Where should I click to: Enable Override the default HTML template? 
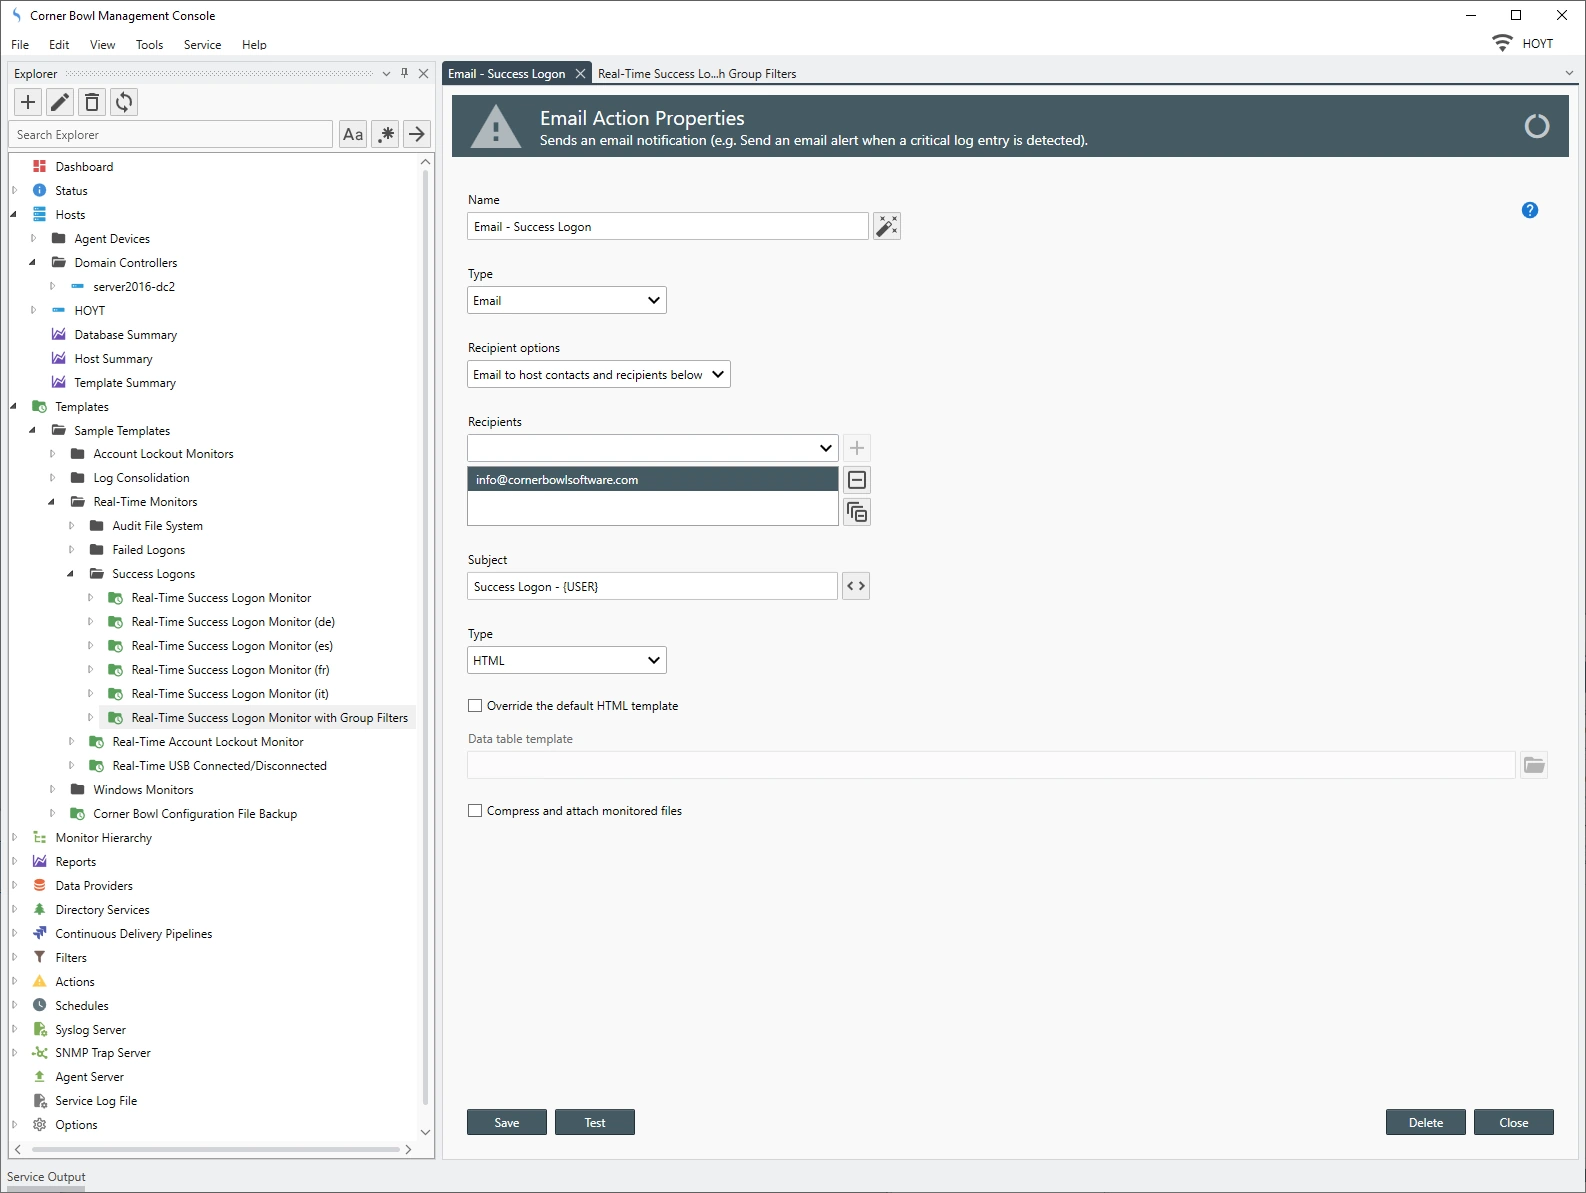[x=475, y=706]
